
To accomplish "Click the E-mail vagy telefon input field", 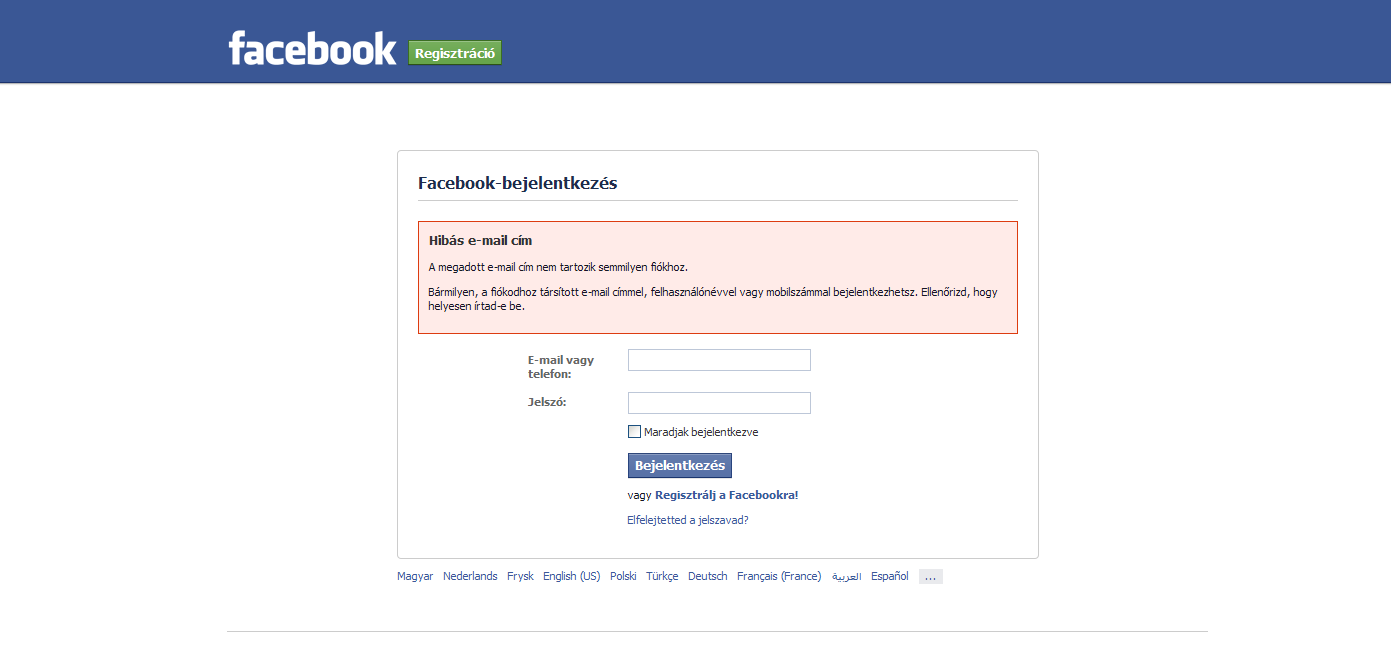I will pos(719,360).
